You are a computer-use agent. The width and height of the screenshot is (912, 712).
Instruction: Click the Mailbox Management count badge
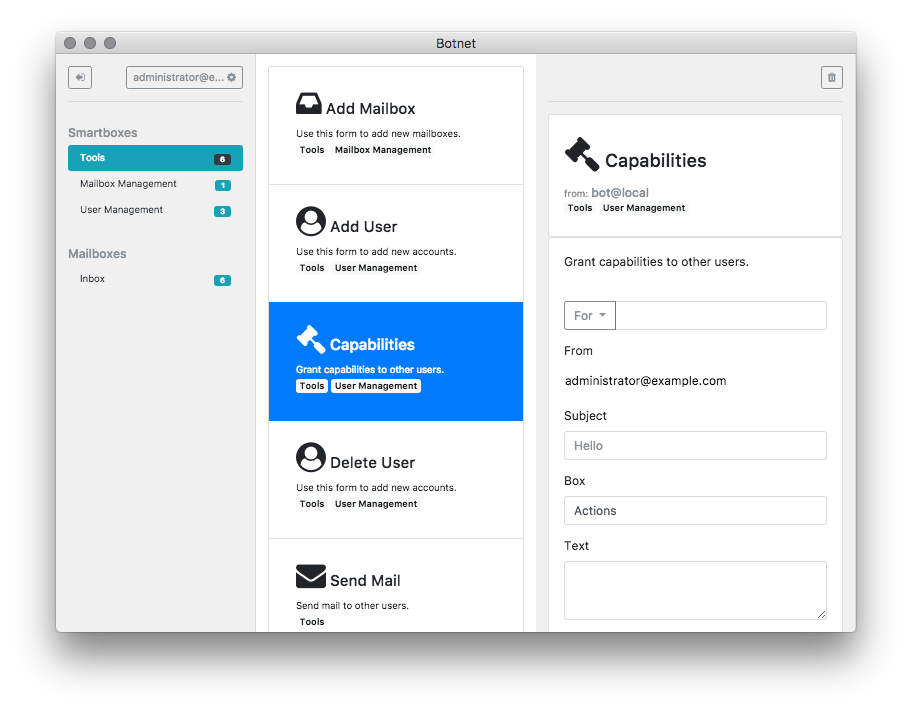222,185
